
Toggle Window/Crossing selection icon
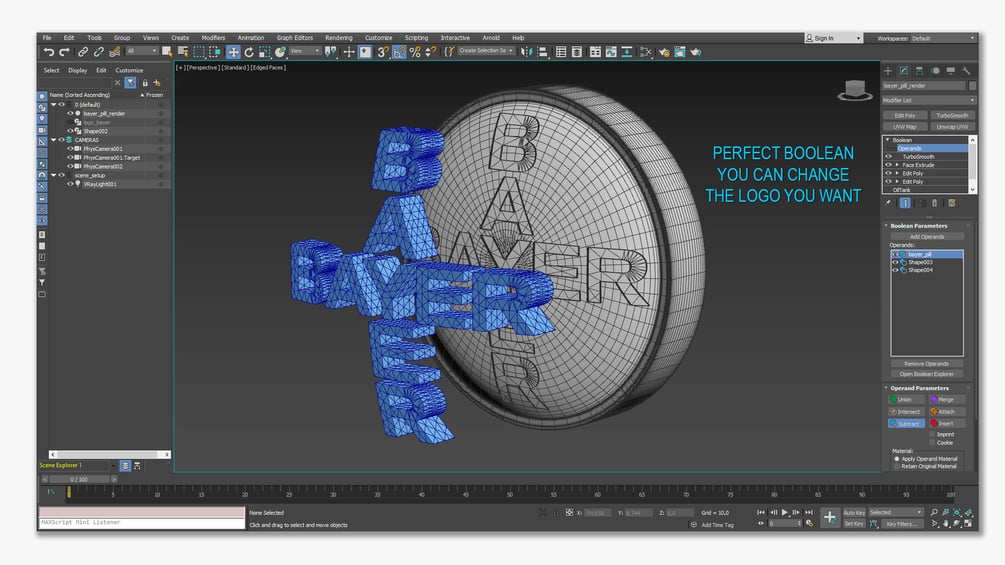click(x=215, y=52)
